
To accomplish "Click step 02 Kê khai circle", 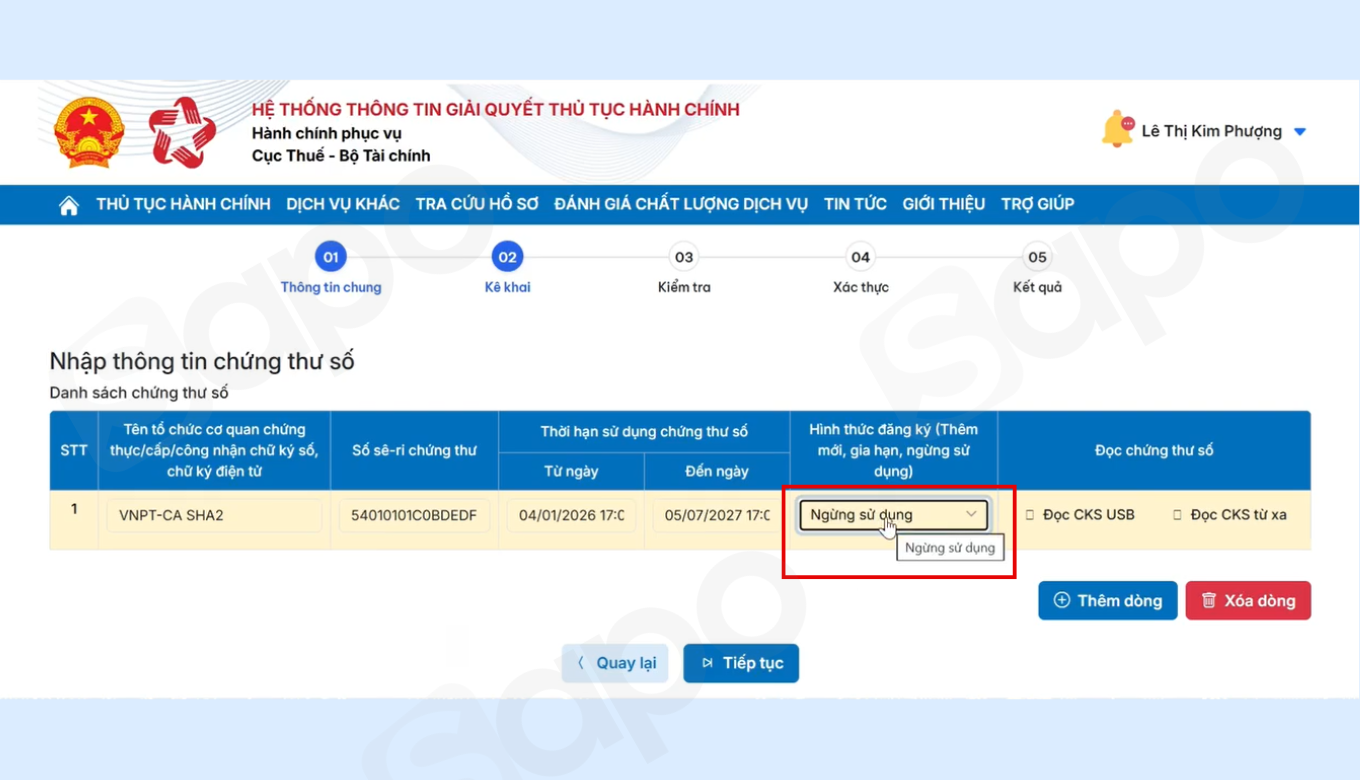I will click(x=507, y=257).
